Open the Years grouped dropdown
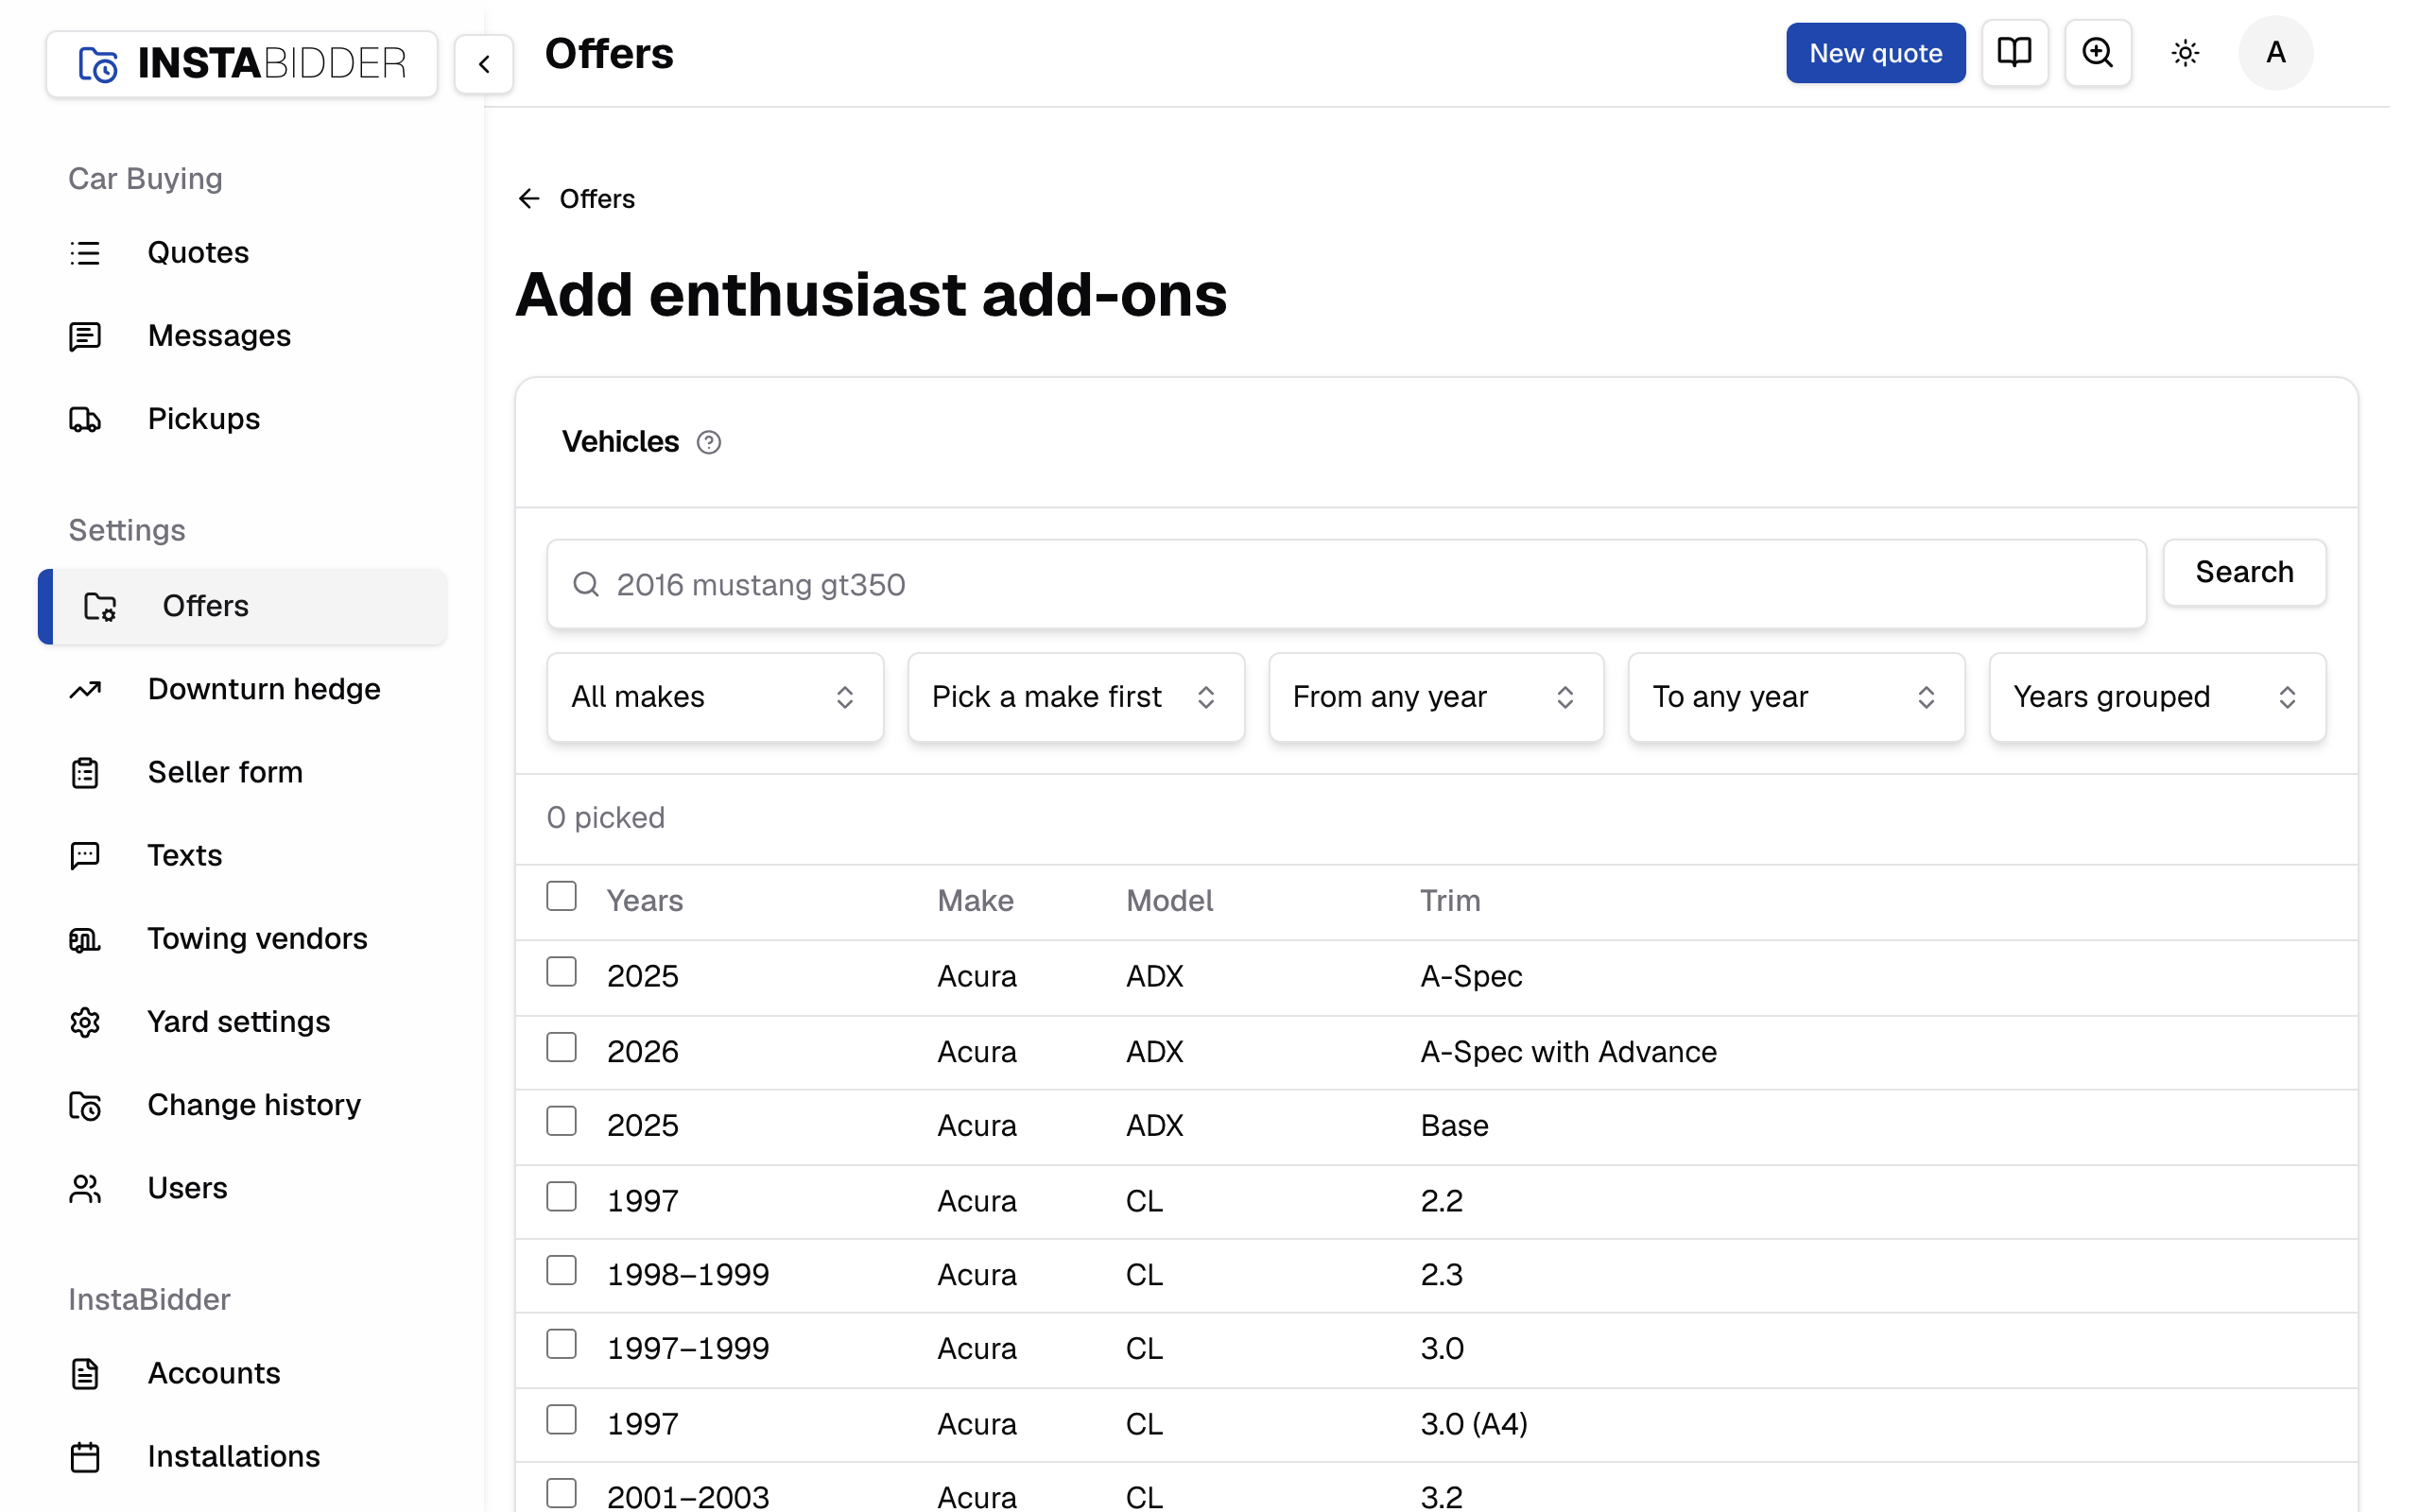 click(x=2157, y=697)
